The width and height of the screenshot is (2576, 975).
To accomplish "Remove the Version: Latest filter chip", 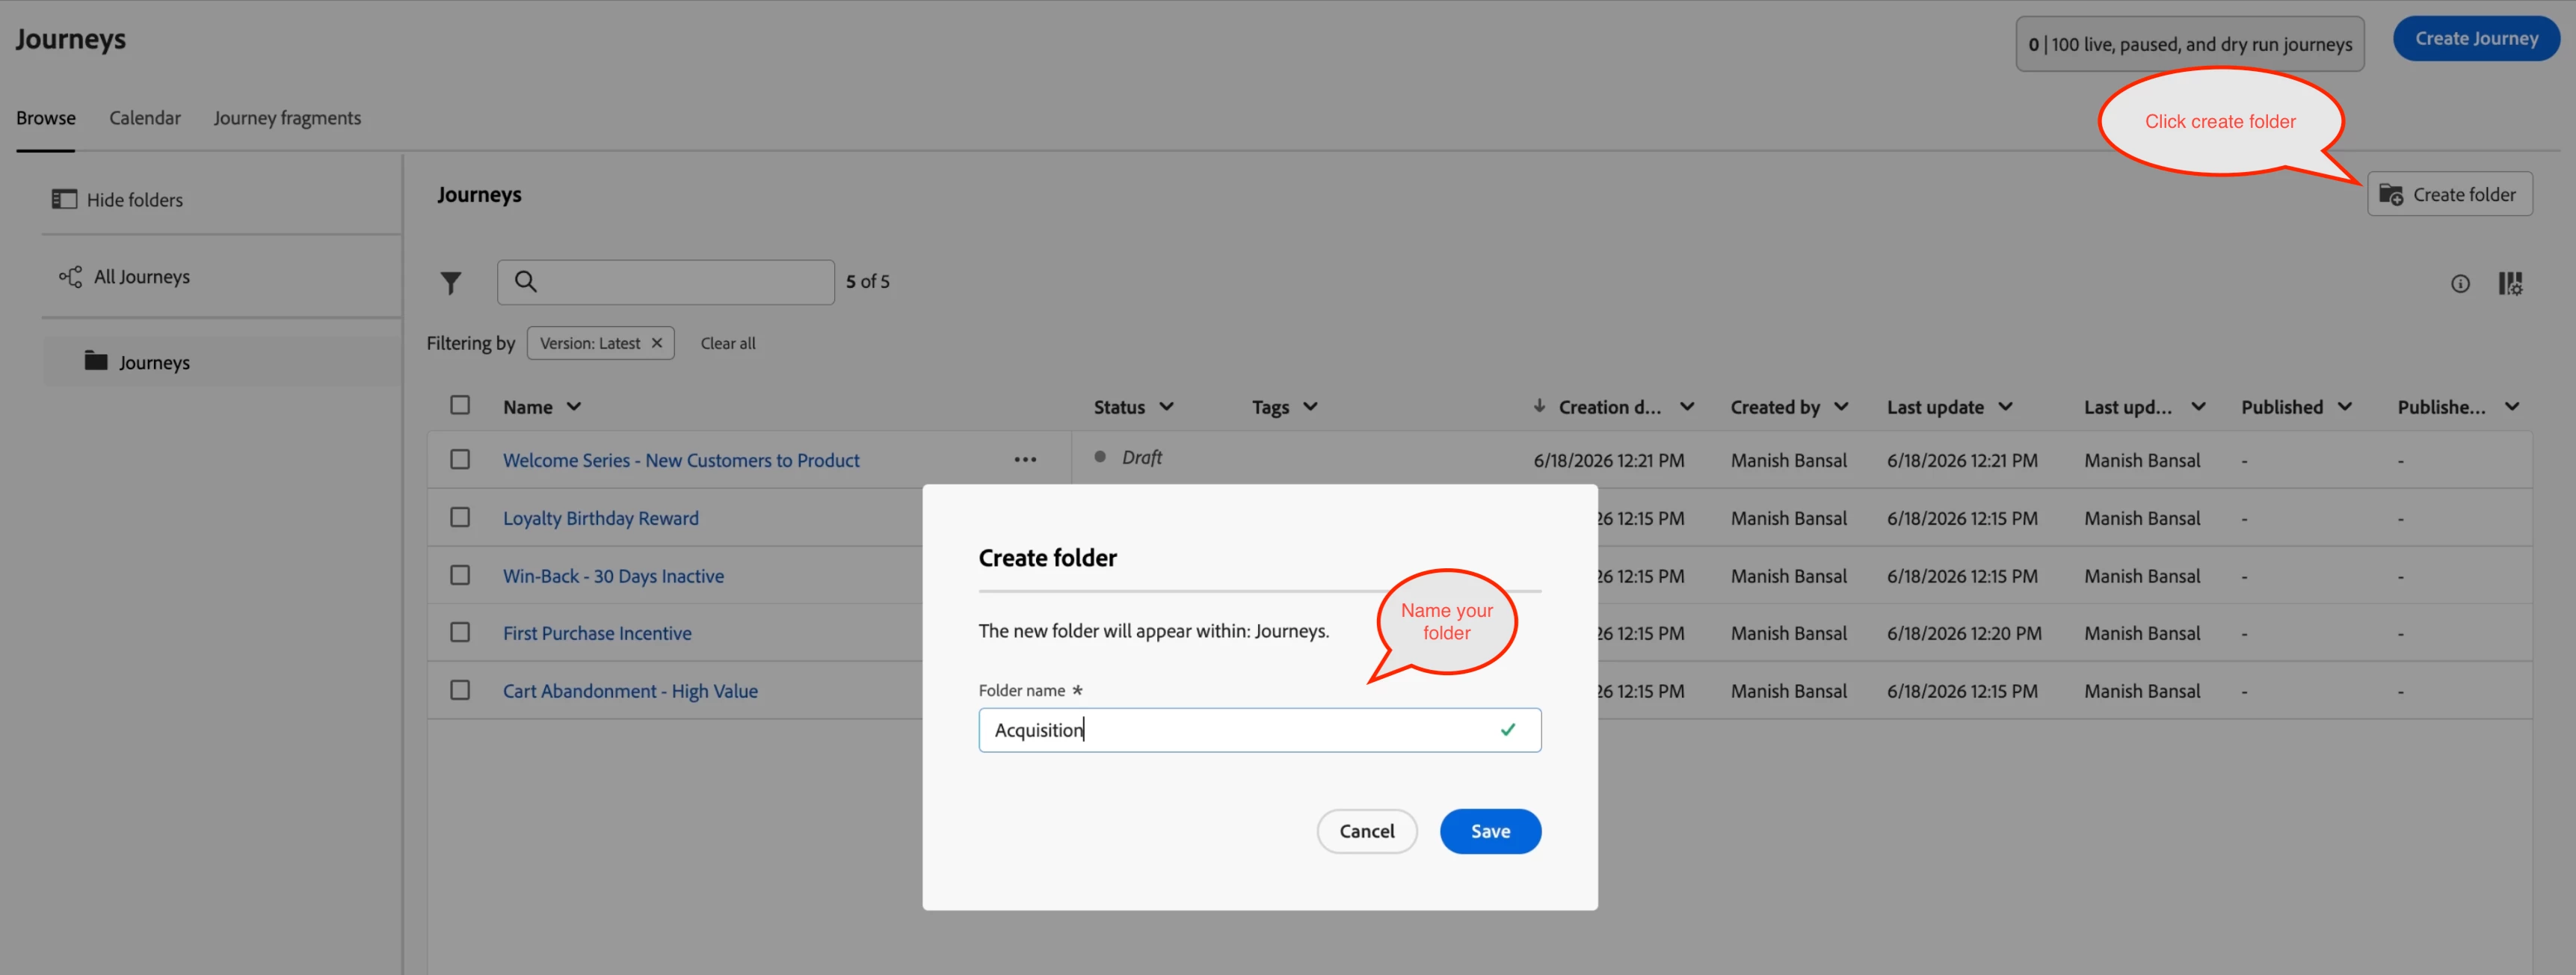I will (x=657, y=343).
